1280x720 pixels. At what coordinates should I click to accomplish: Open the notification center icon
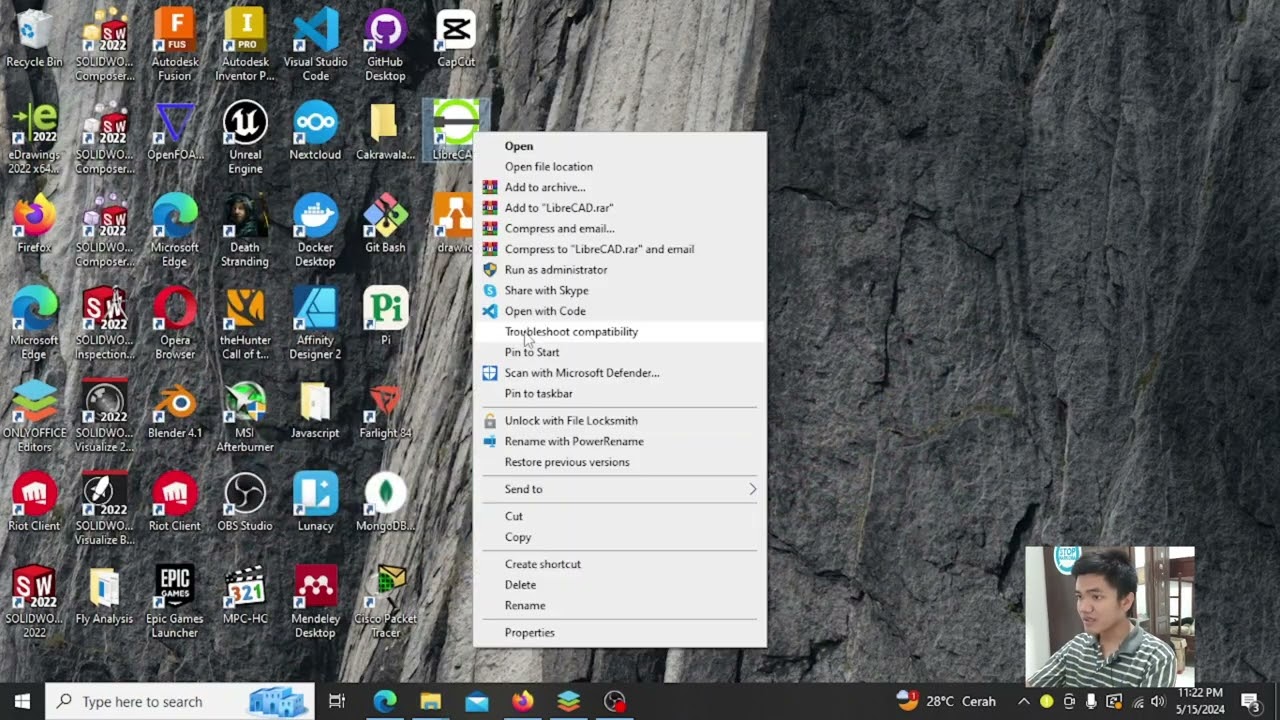click(1250, 701)
